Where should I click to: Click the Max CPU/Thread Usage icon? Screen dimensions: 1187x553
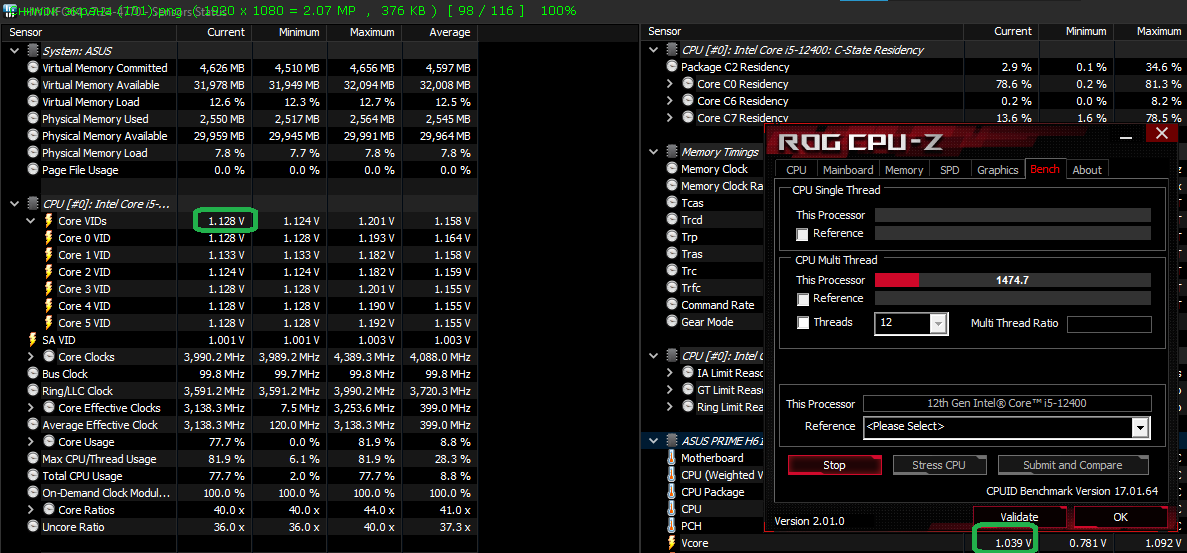[x=33, y=459]
